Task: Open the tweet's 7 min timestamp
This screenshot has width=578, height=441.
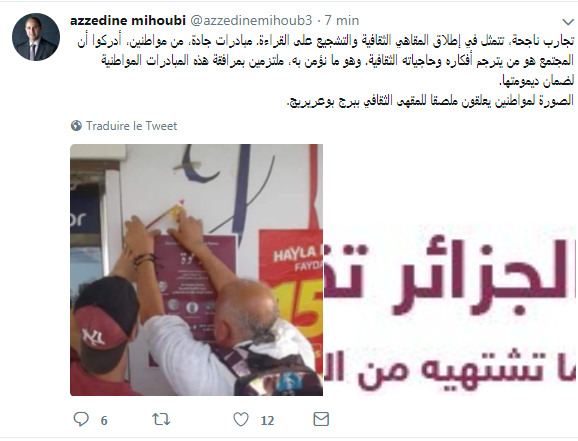Action: click(342, 20)
